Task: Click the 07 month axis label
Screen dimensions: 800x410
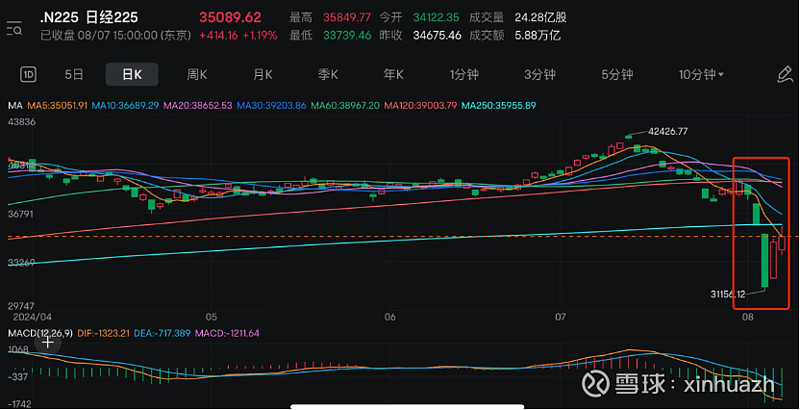Action: pos(561,317)
